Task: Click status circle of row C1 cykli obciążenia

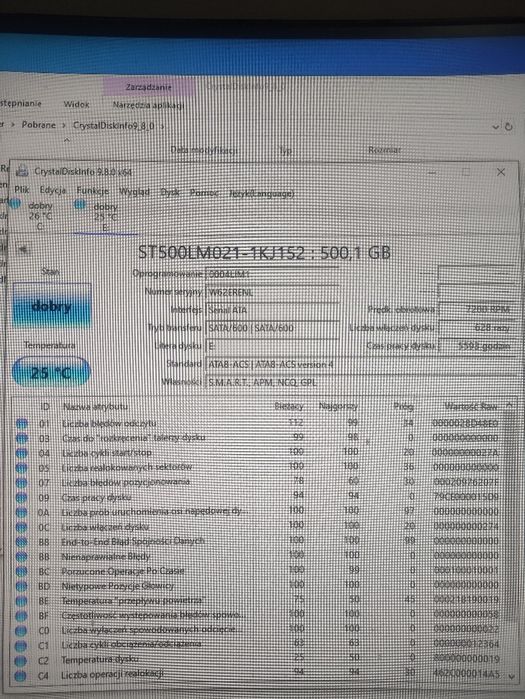Action: pyautogui.click(x=21, y=646)
